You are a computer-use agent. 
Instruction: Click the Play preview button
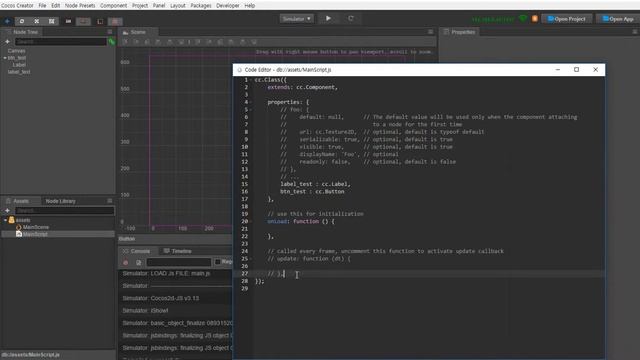pos(328,18)
